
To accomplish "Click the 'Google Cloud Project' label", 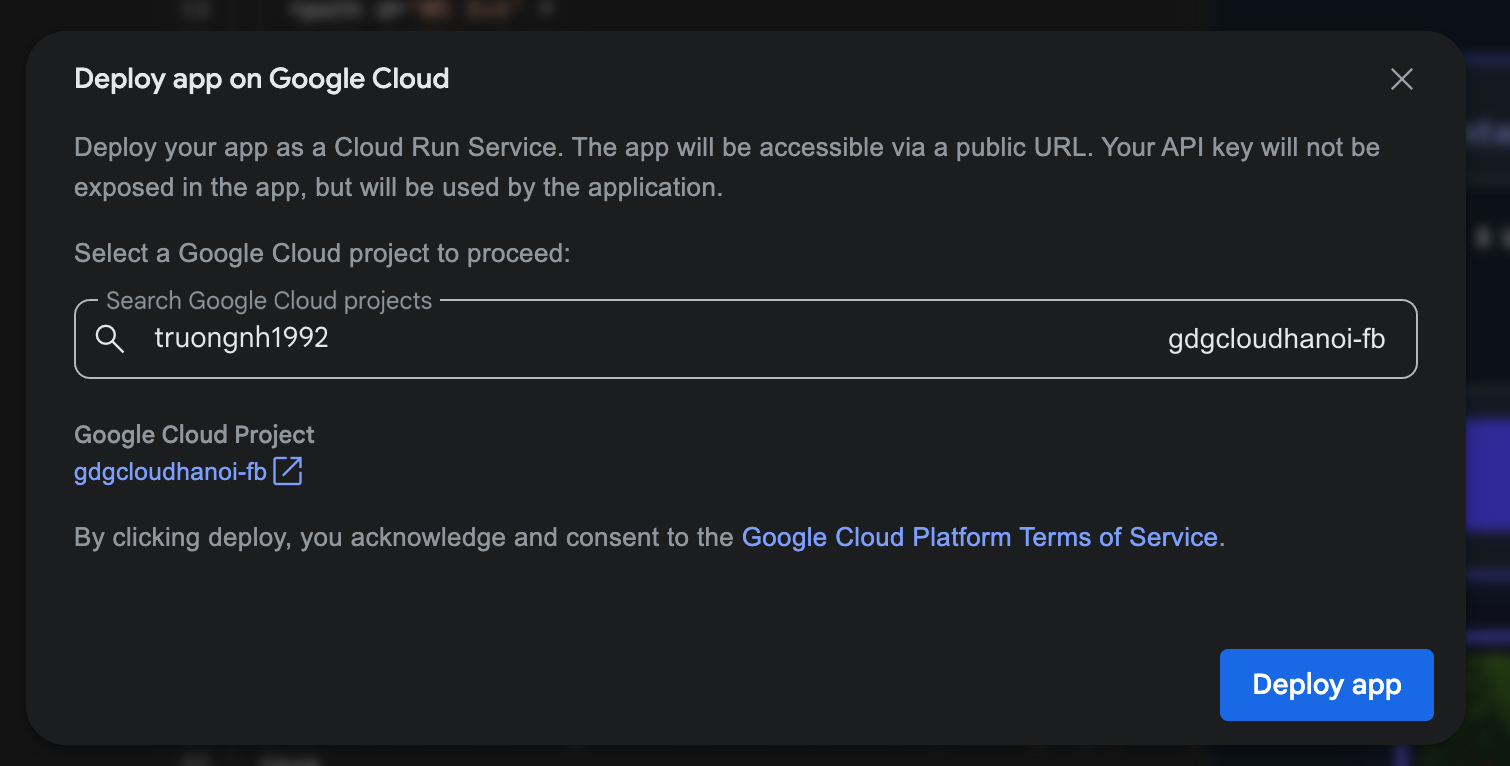I will click(x=194, y=435).
